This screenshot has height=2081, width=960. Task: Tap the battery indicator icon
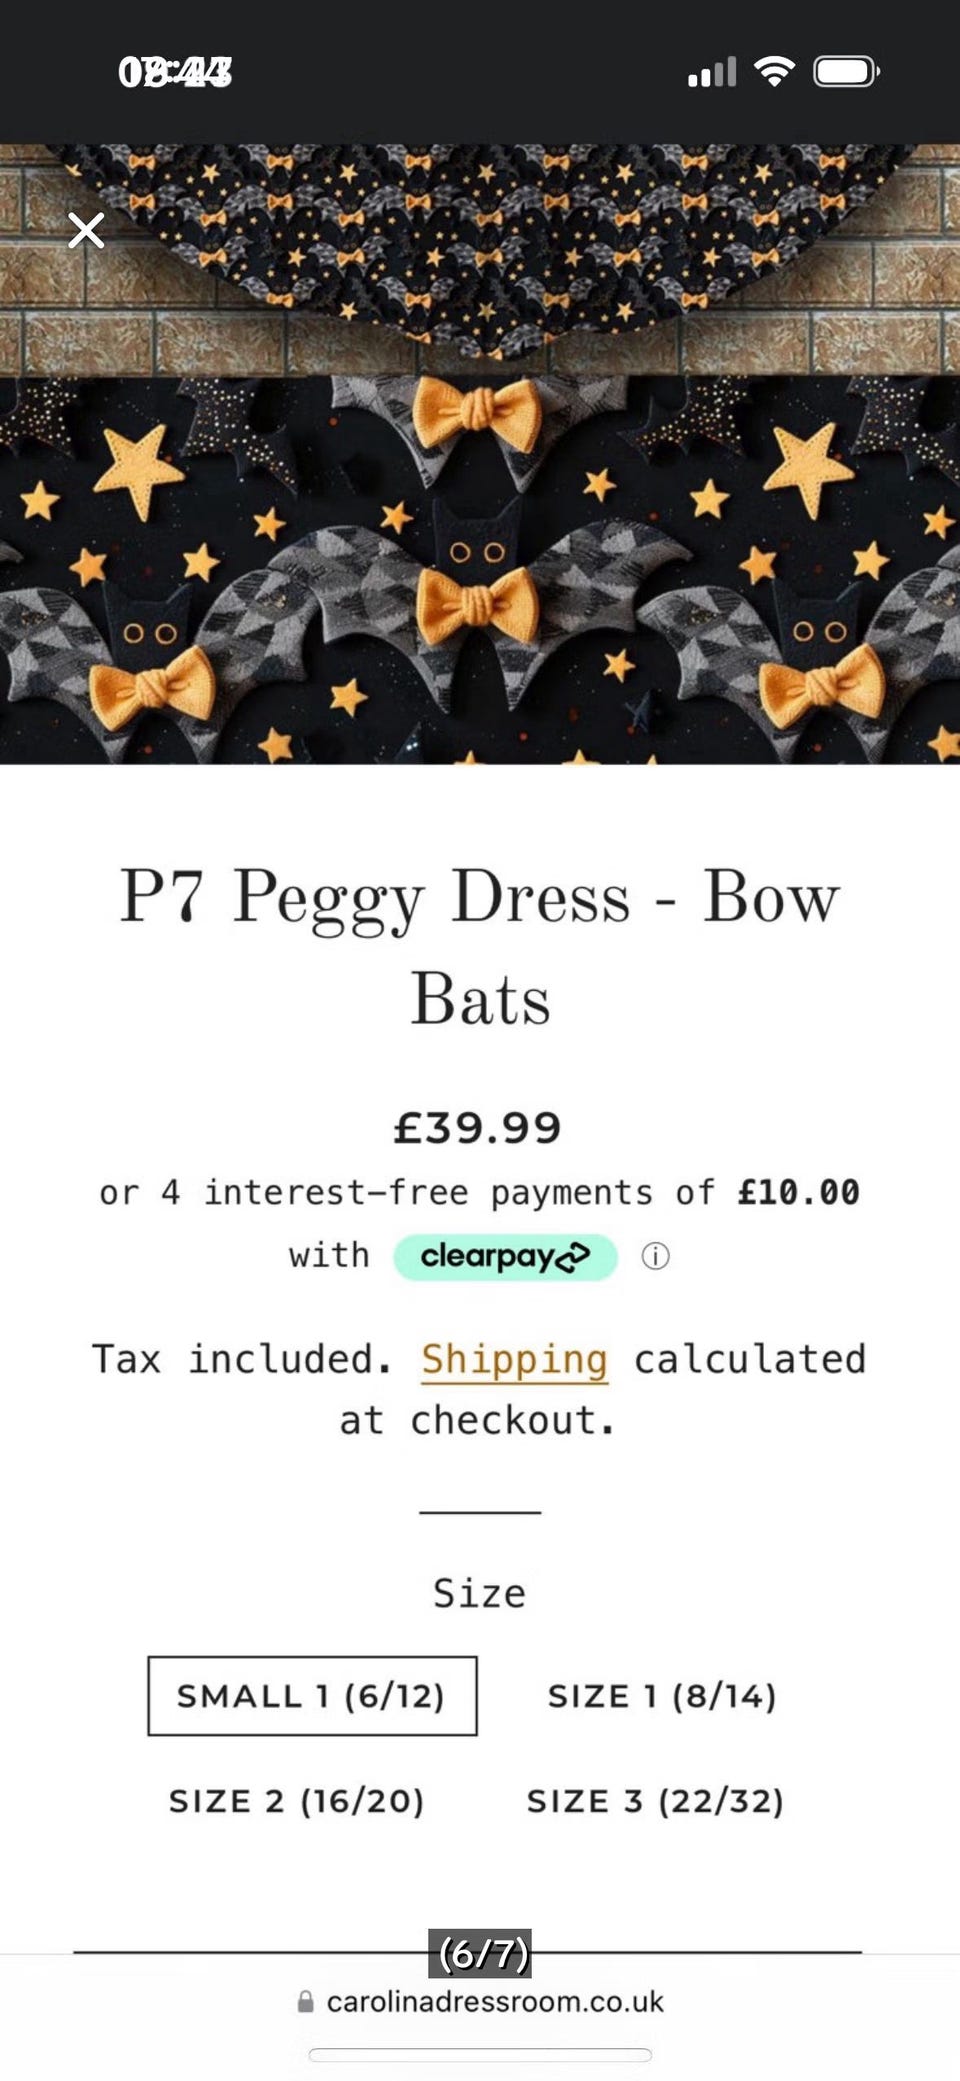coord(845,72)
